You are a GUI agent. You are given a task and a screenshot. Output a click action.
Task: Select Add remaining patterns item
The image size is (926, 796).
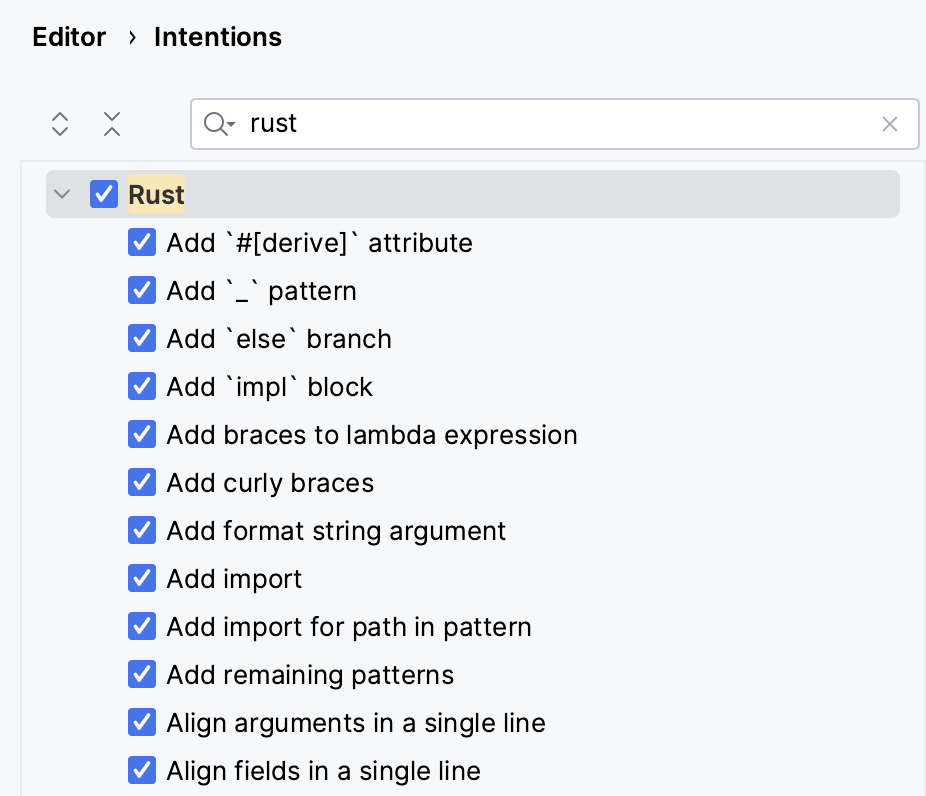click(310, 675)
